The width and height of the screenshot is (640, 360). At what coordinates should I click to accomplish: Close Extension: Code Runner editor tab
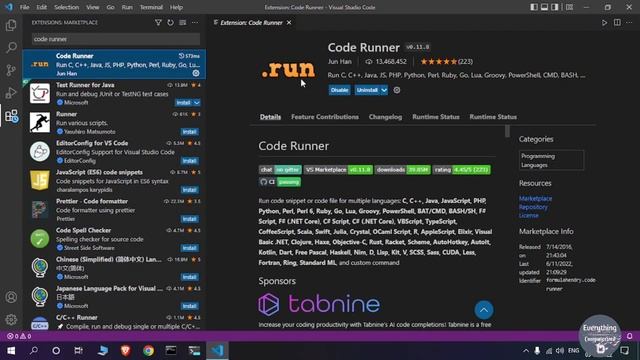click(x=289, y=23)
